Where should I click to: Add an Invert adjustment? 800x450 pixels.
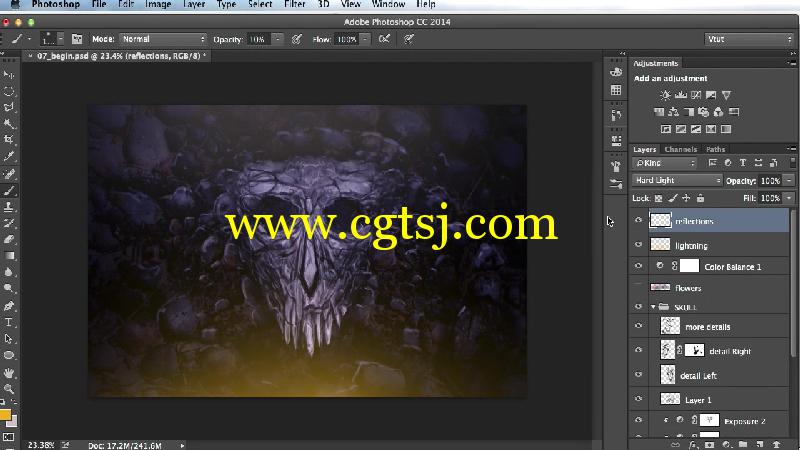(x=666, y=129)
